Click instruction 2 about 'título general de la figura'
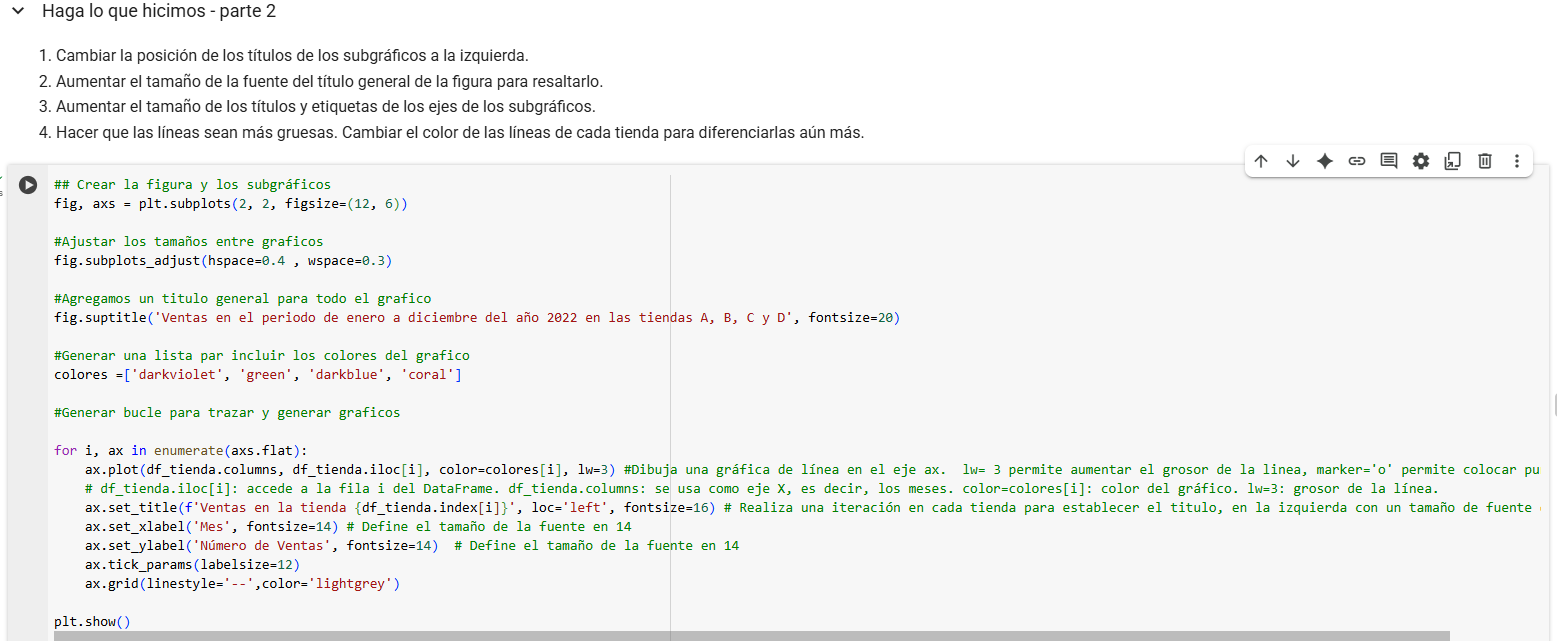The image size is (1557, 641). coord(329,81)
